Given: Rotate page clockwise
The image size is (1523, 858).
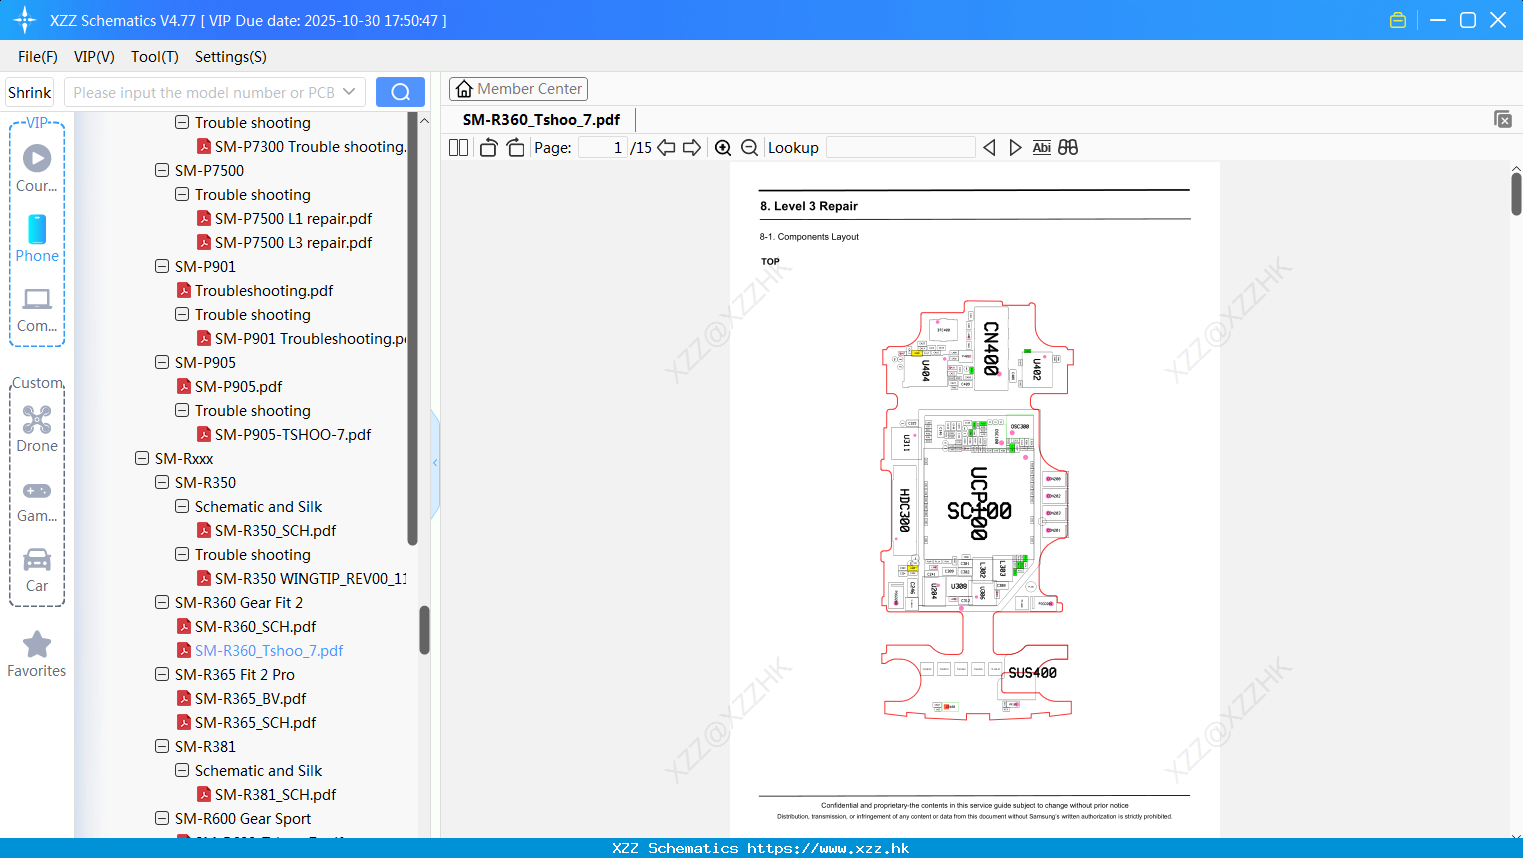Looking at the screenshot, I should [515, 147].
